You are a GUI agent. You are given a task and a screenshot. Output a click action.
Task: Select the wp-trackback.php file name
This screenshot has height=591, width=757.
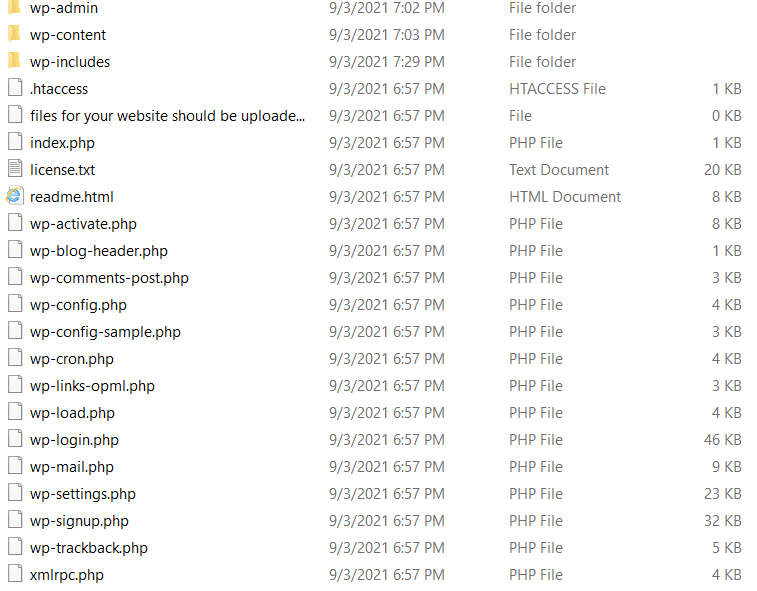89,549
